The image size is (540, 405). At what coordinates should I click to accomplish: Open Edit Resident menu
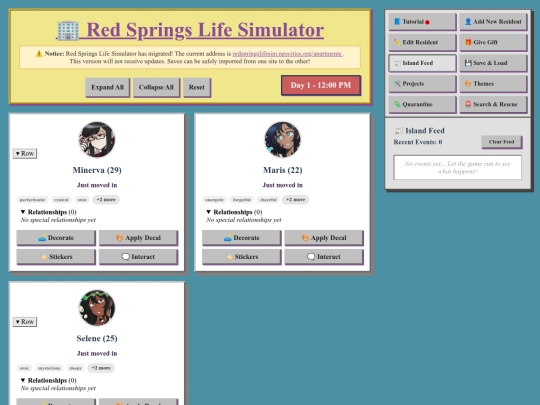[x=422, y=42]
